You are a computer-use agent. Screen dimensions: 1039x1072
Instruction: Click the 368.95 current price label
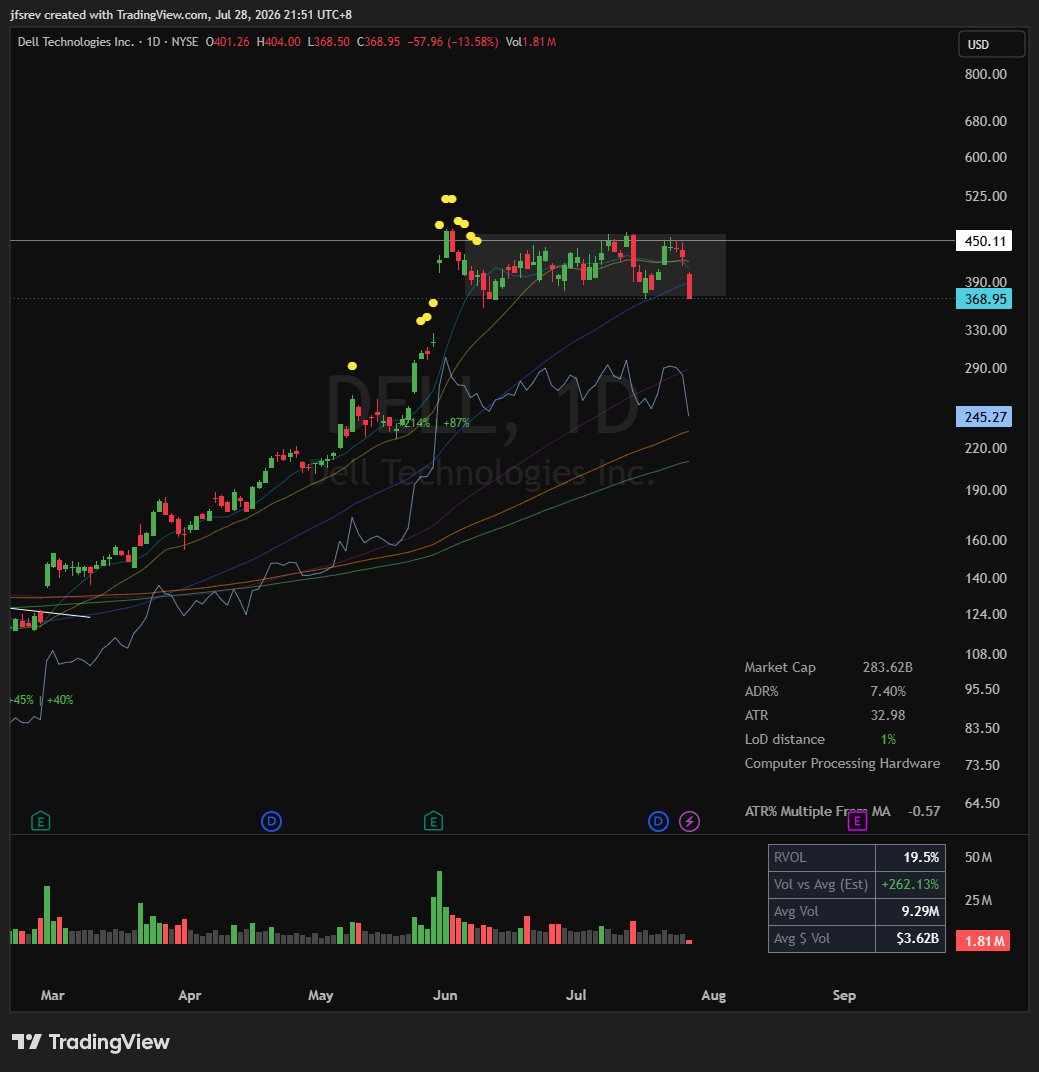984,299
